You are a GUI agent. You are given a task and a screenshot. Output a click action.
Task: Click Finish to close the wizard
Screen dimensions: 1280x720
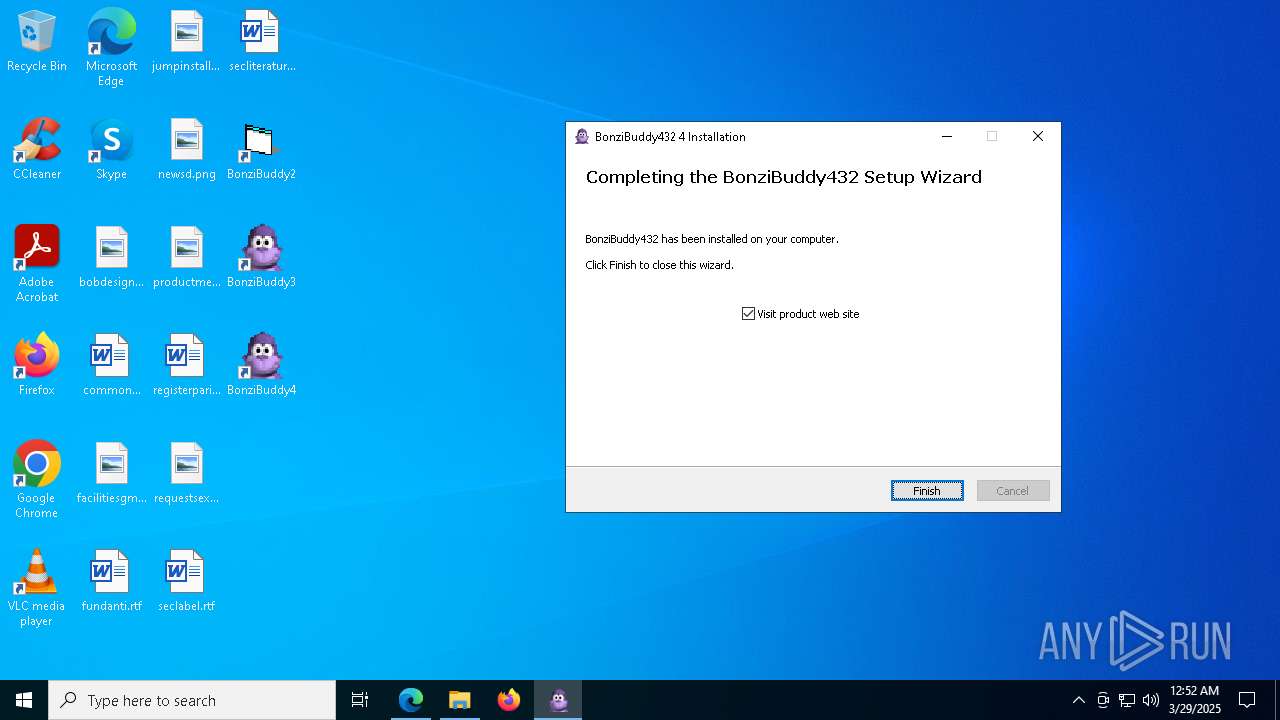click(927, 491)
